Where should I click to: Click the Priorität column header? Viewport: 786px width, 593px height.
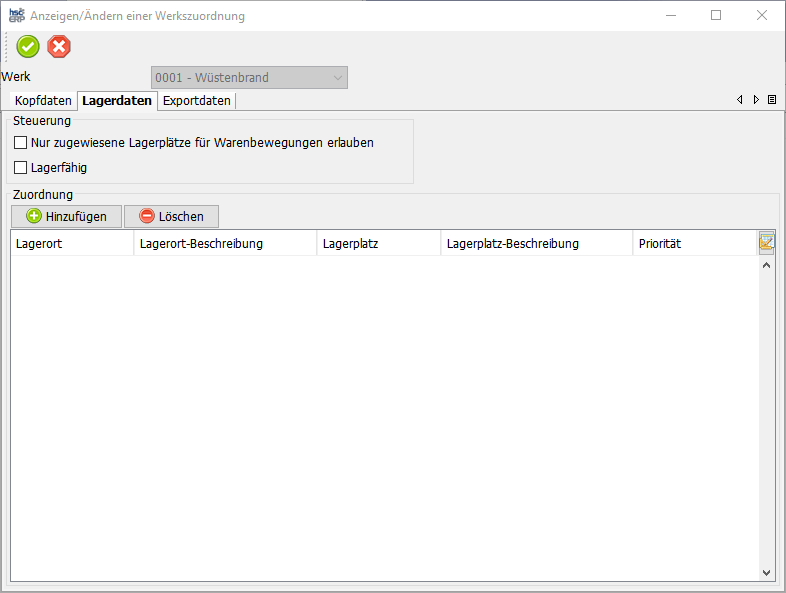coord(694,244)
